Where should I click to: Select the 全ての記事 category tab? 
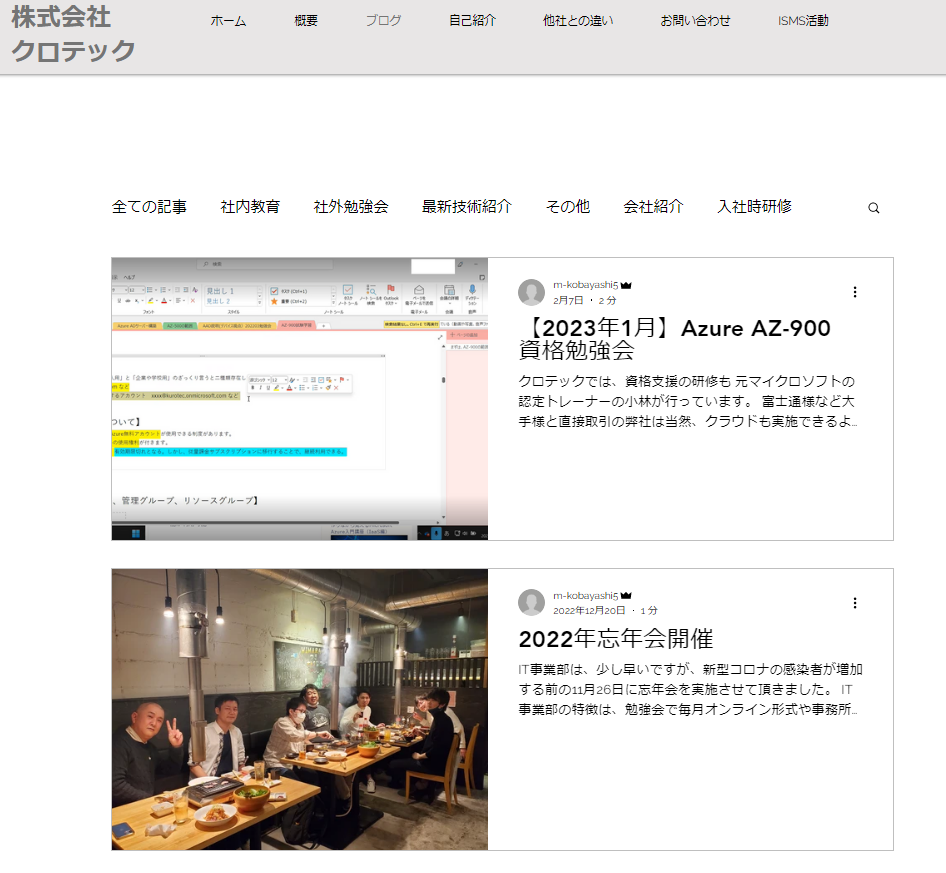(149, 207)
